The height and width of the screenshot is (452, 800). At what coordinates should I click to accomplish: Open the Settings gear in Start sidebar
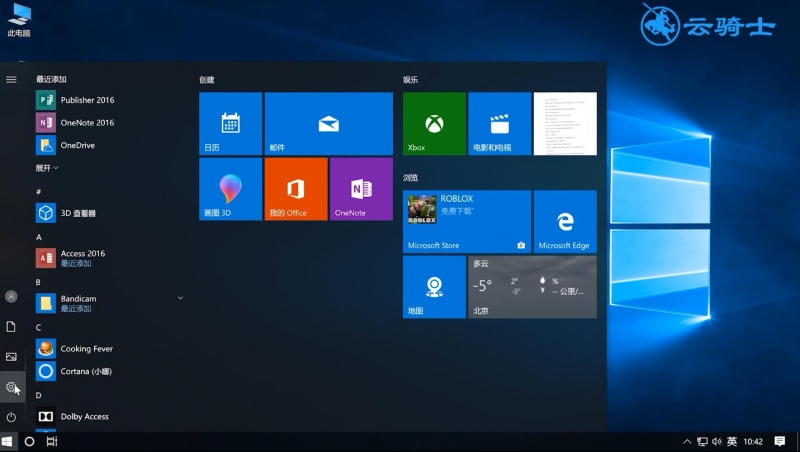pos(11,387)
